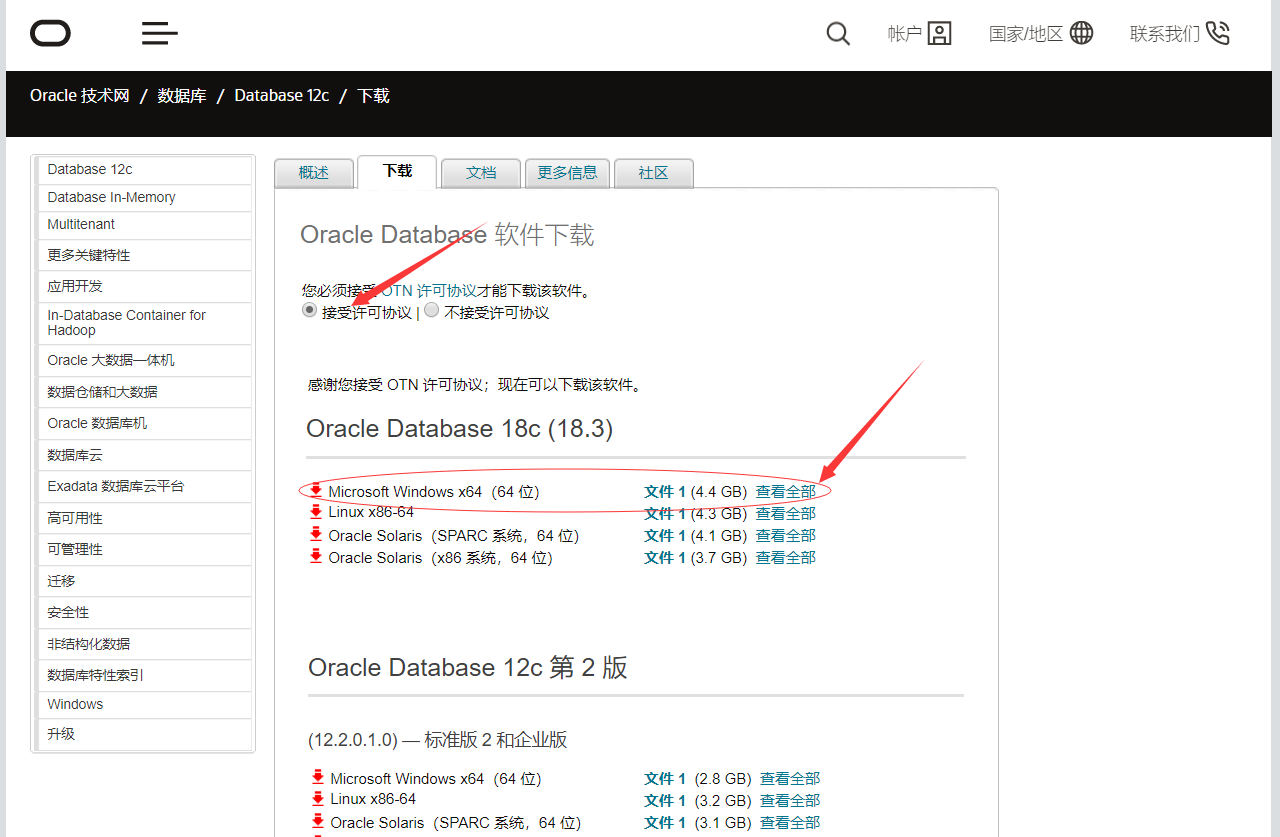Image resolution: width=1280 pixels, height=837 pixels.
Task: Switch to the 社区 tab
Action: (653, 173)
